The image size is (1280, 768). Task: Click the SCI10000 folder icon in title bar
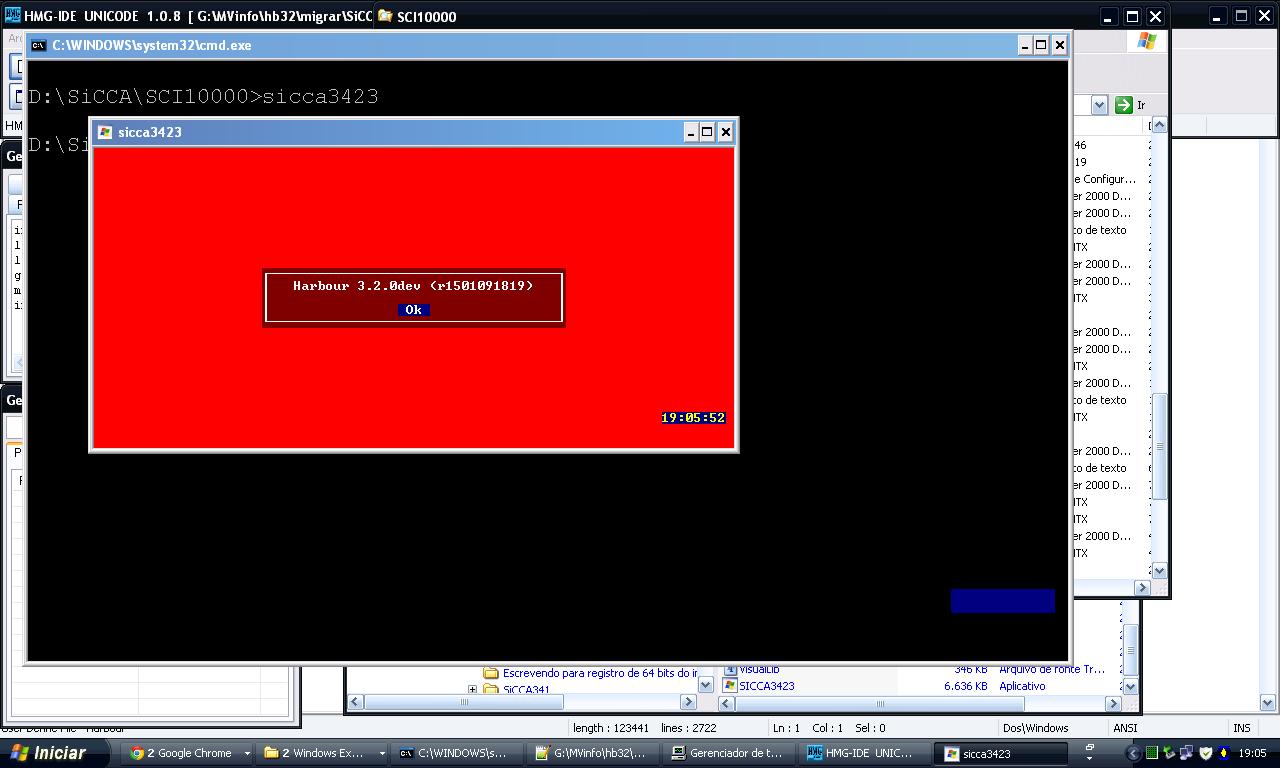tap(385, 16)
